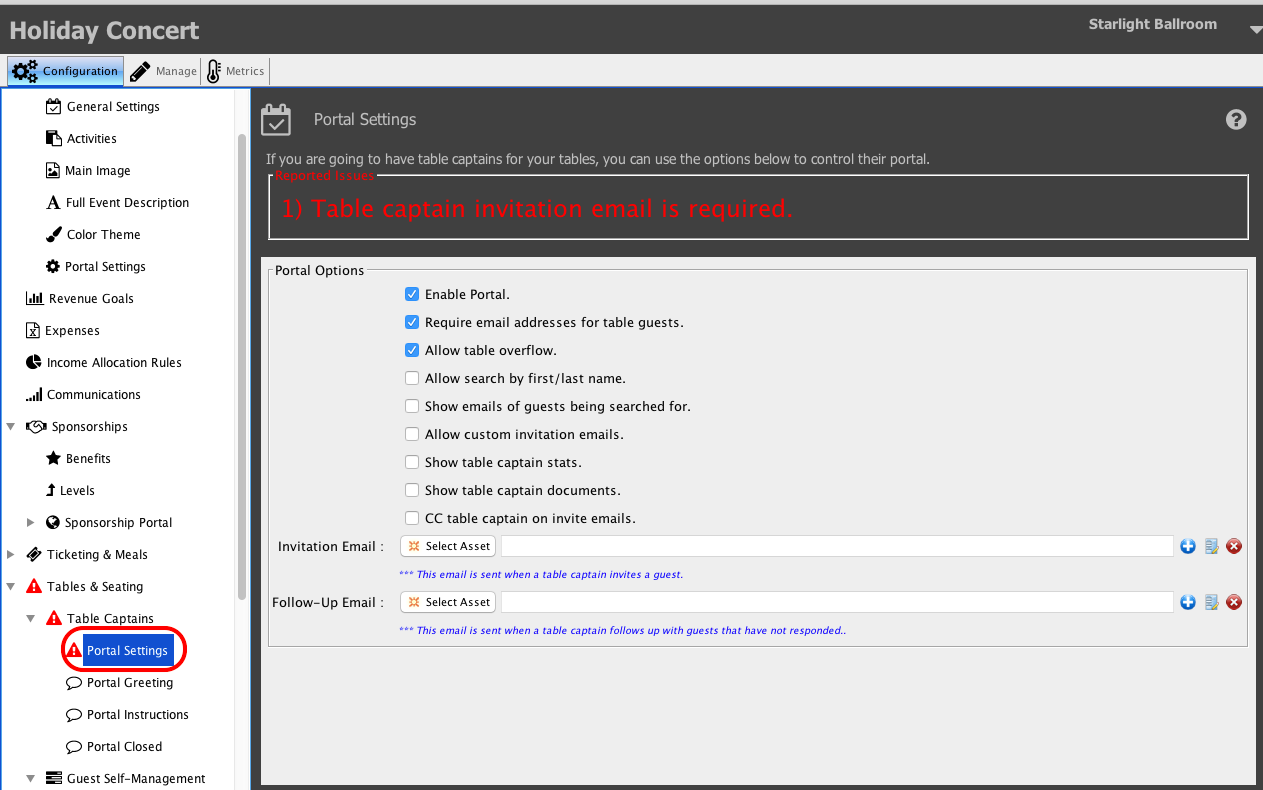Click the Full Event Description letter icon
Screen dimensions: 1263x790
pyautogui.click(x=54, y=202)
